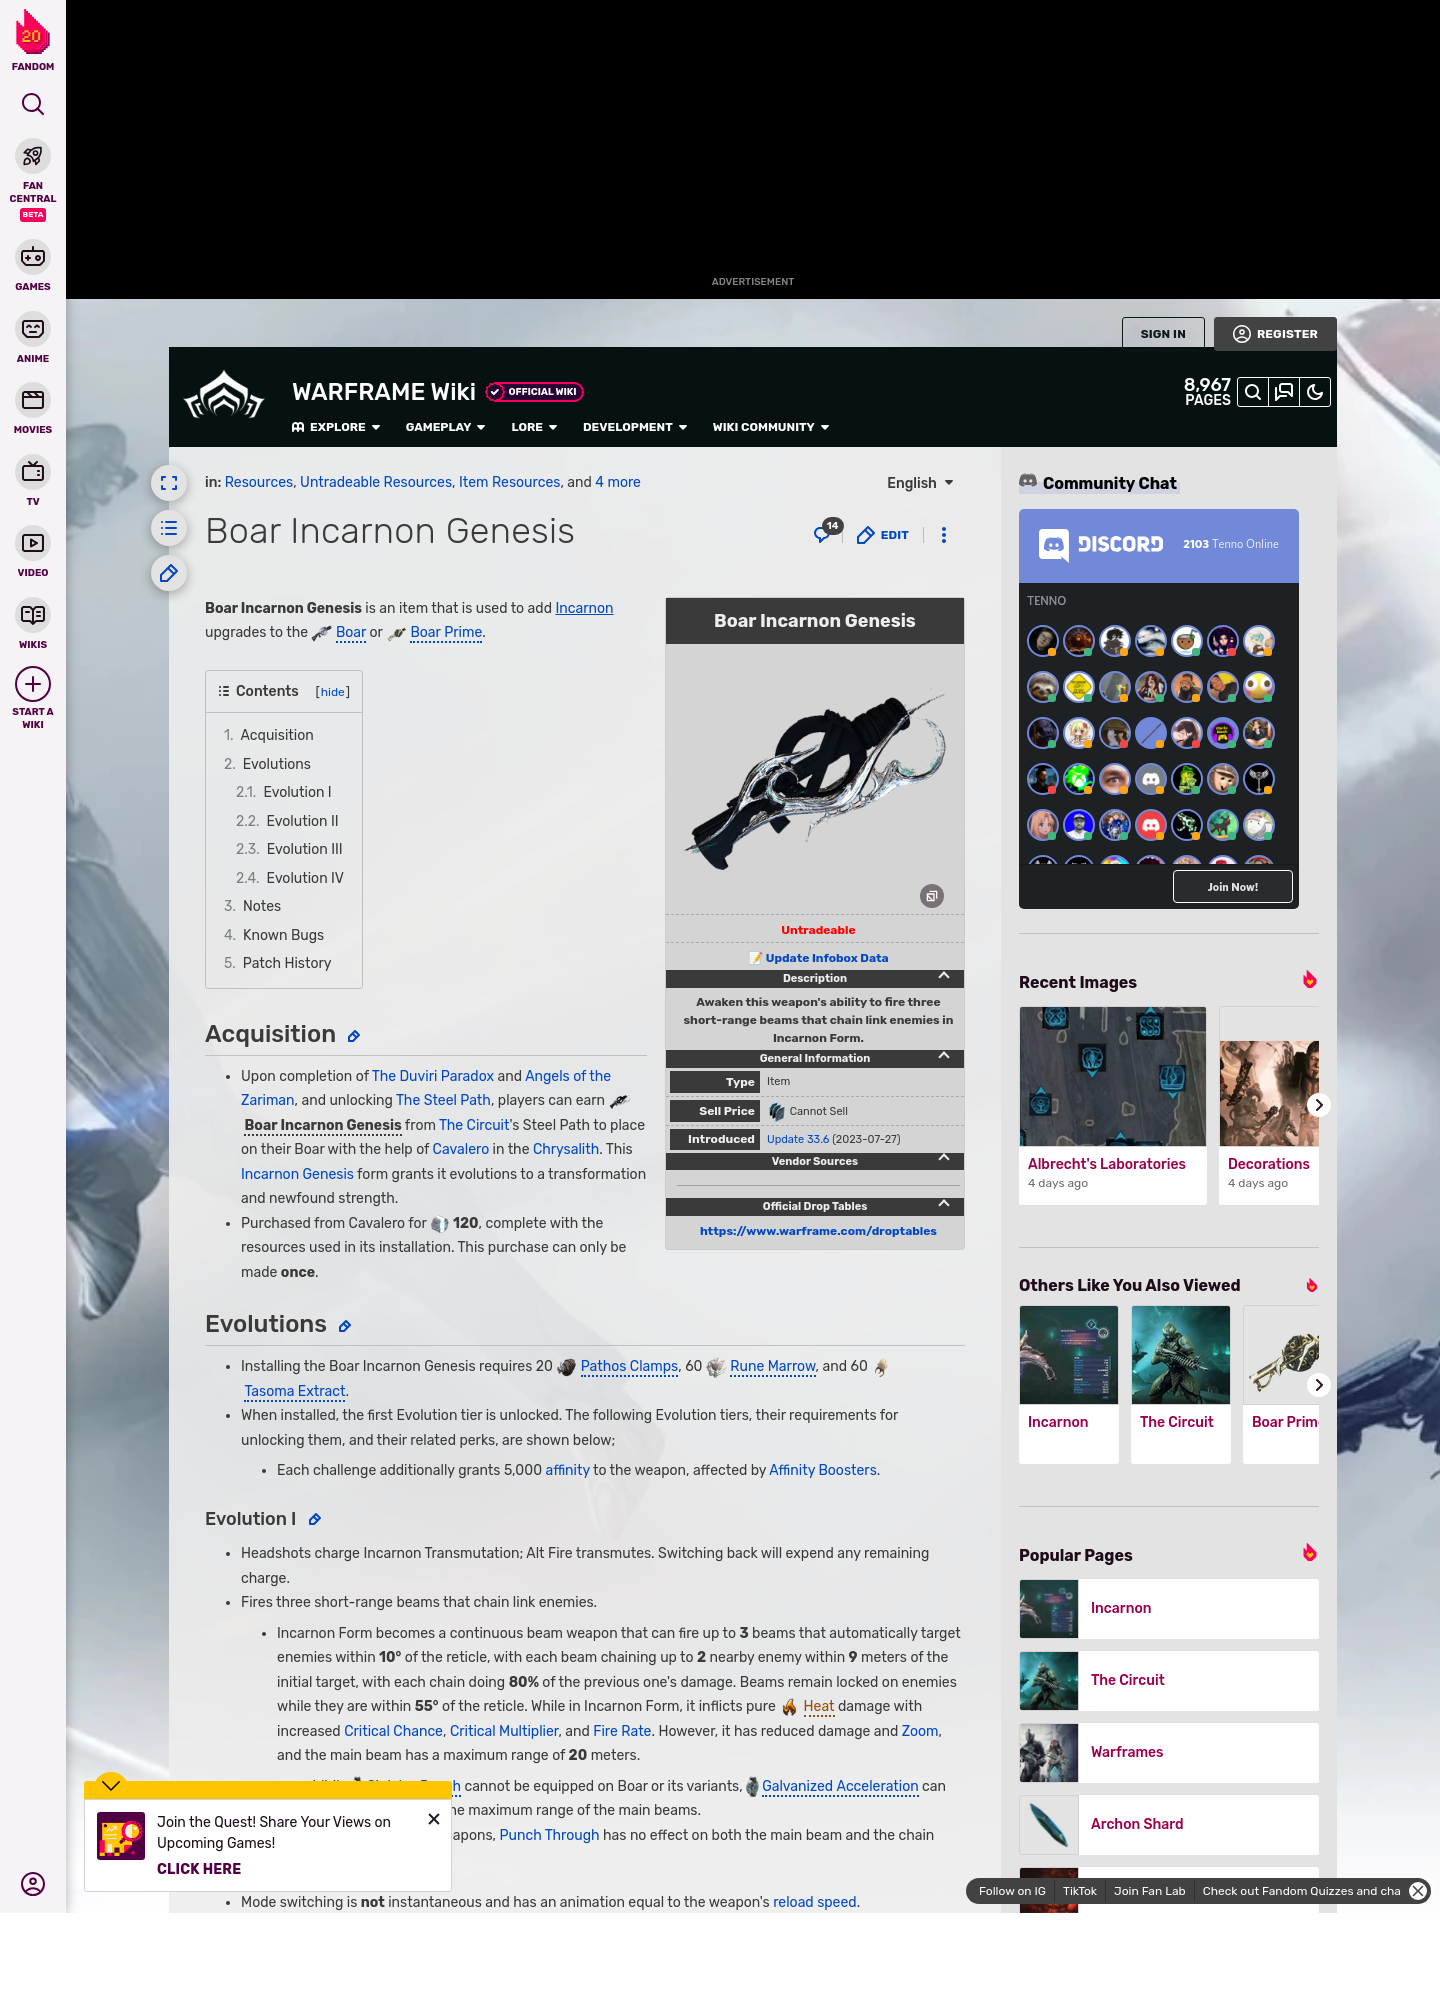Image resolution: width=1440 pixels, height=2000 pixels.
Task: Edit the Acquisition section
Action: [x=354, y=1036]
